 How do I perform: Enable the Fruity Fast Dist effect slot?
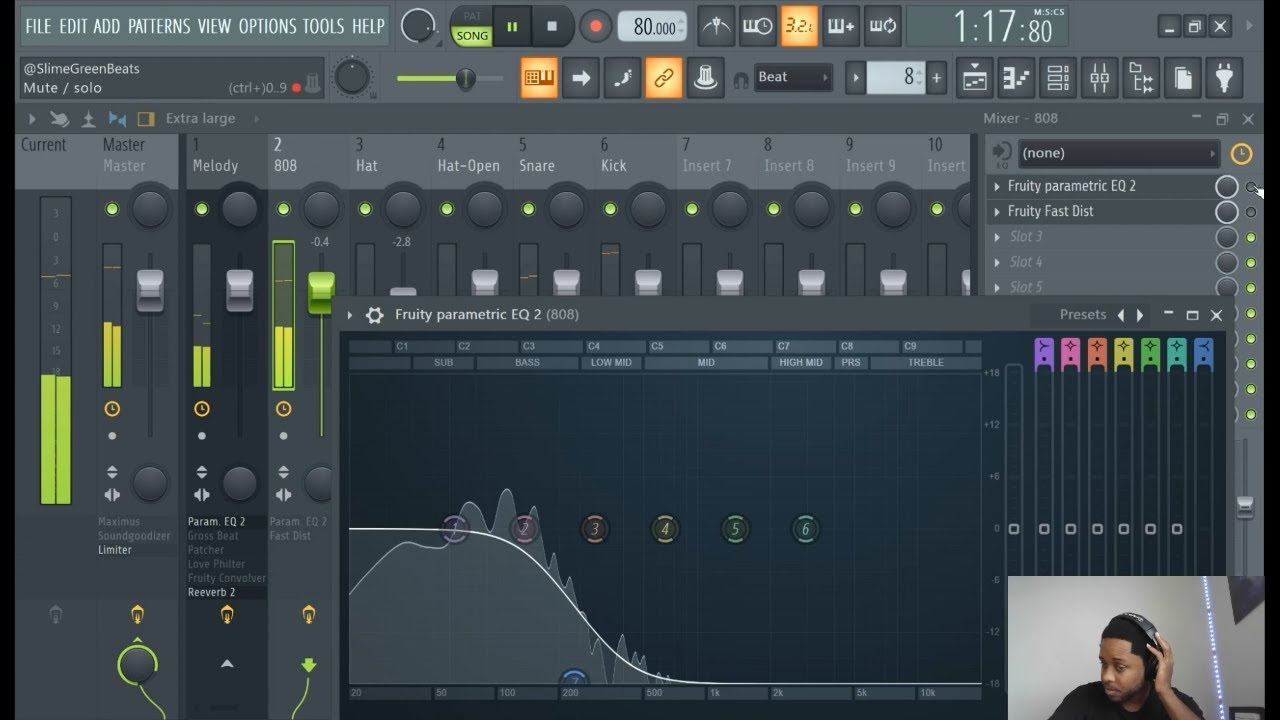1250,212
